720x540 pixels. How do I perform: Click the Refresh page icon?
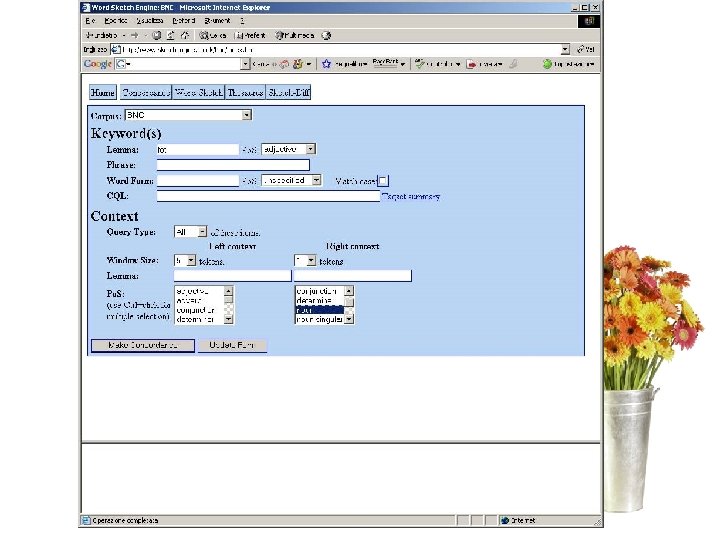(170, 35)
